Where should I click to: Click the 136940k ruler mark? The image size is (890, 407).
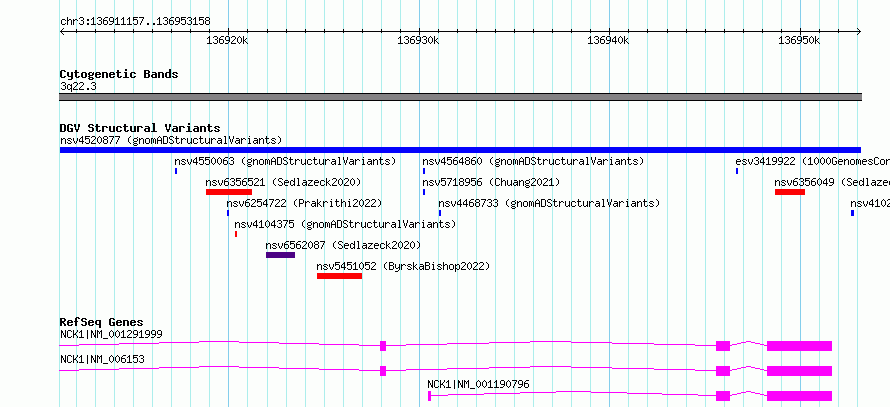tap(608, 41)
